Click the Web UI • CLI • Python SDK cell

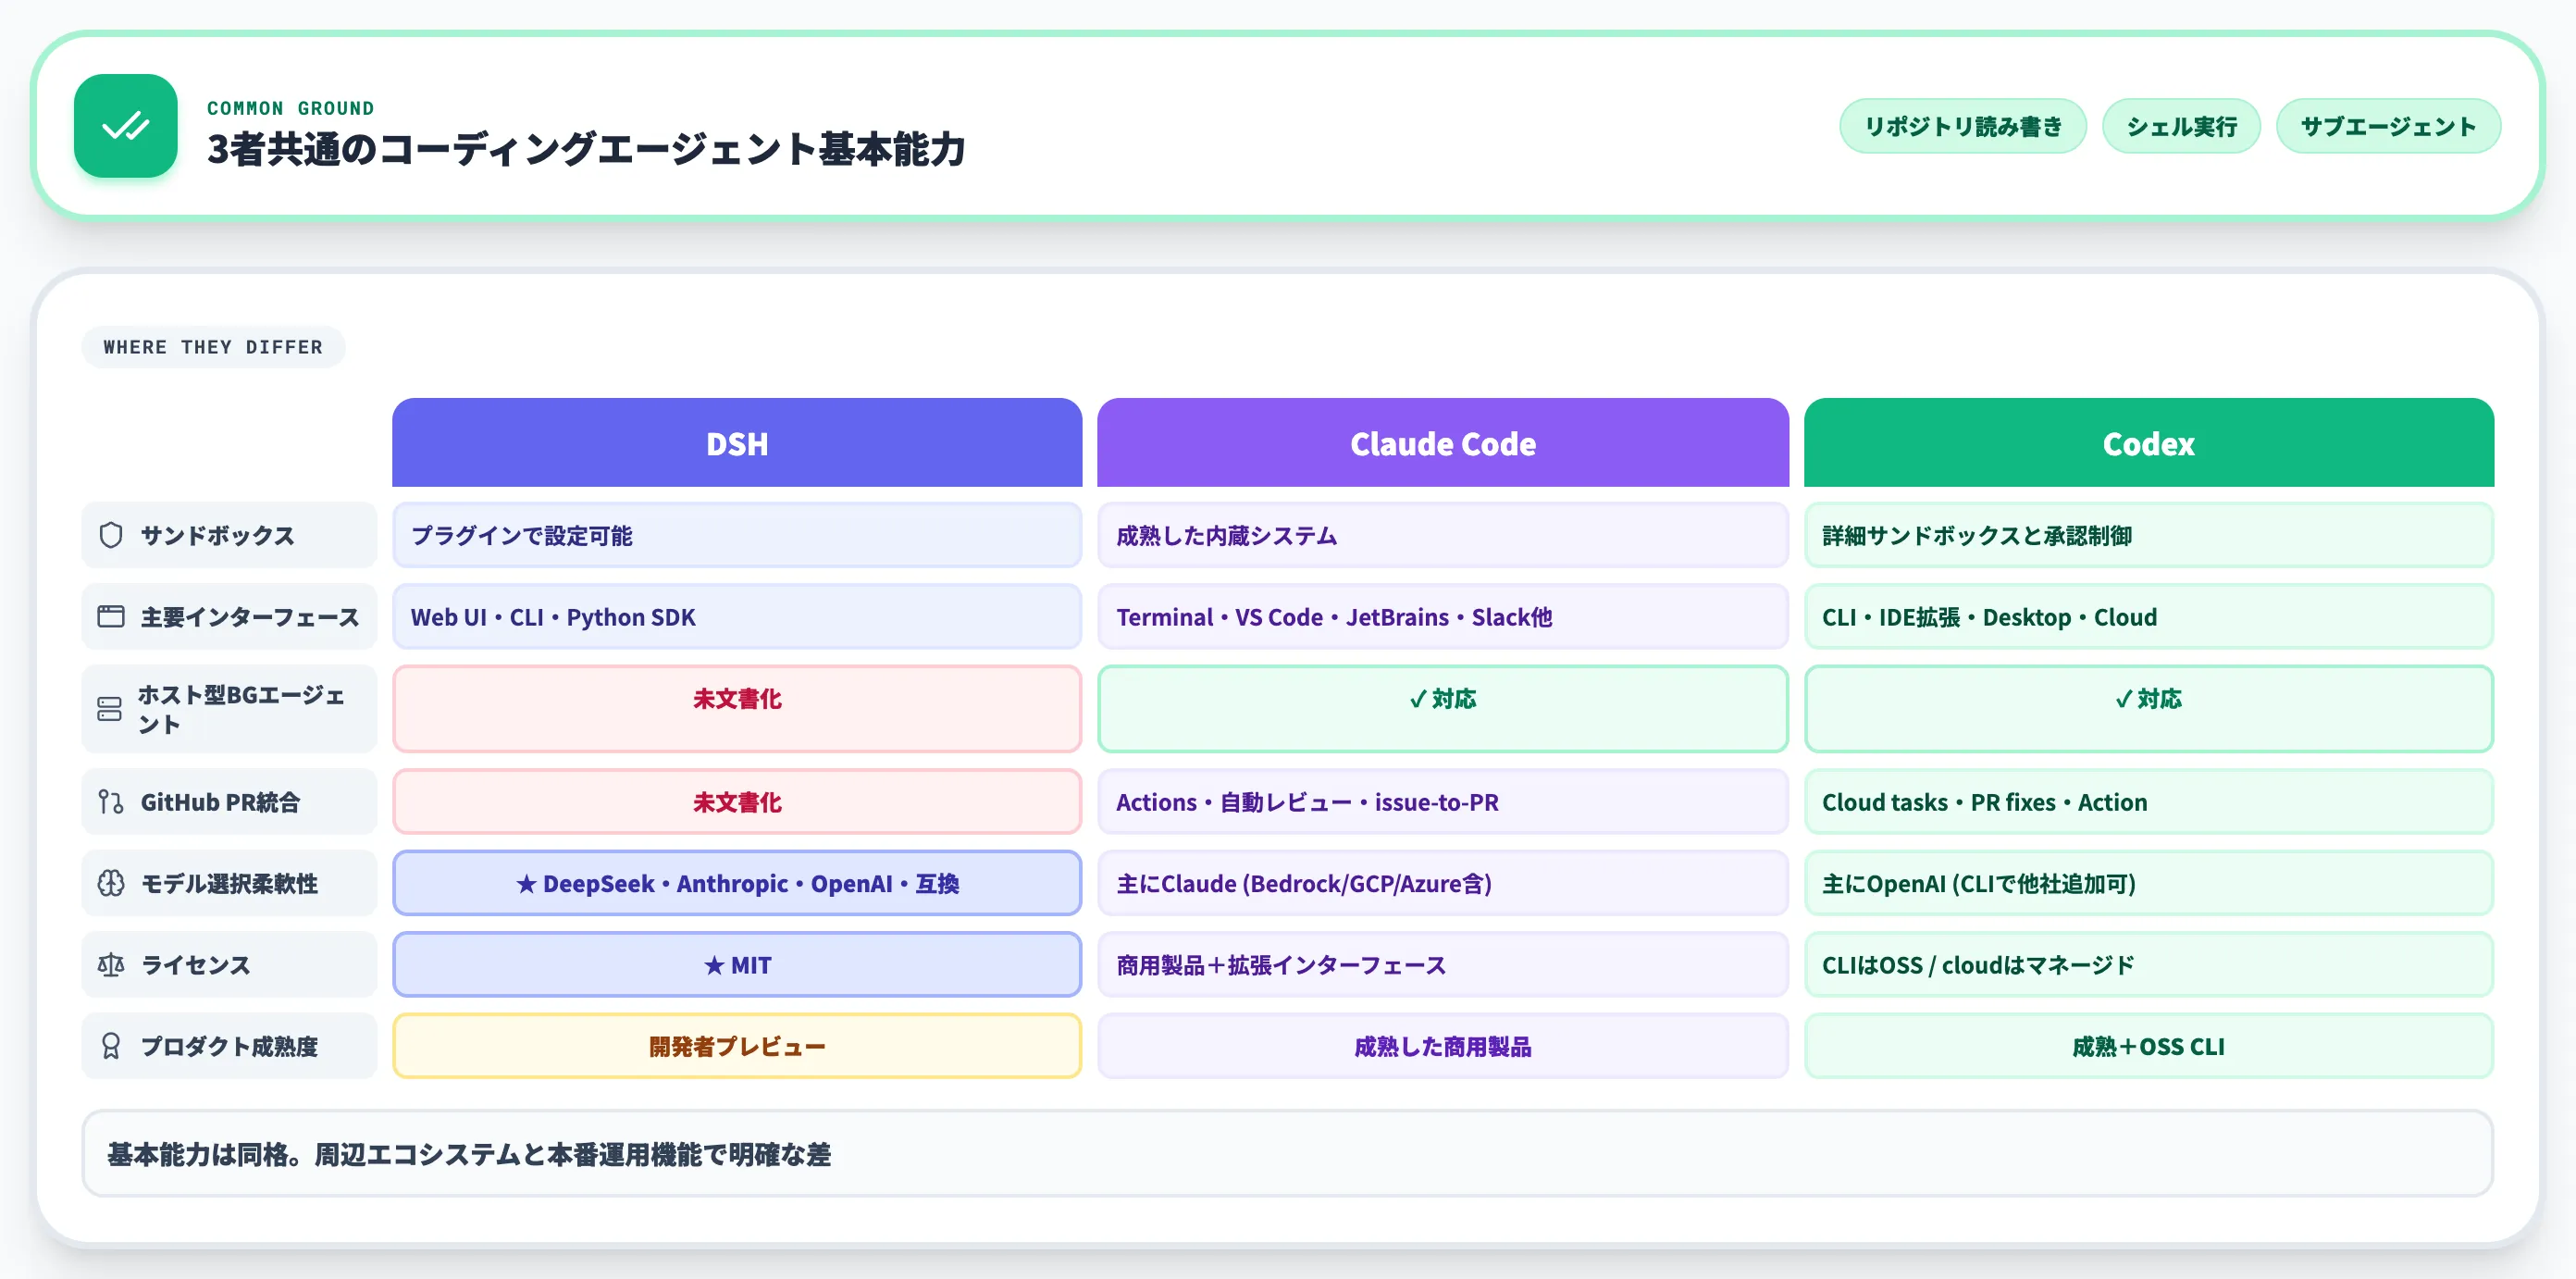[737, 617]
